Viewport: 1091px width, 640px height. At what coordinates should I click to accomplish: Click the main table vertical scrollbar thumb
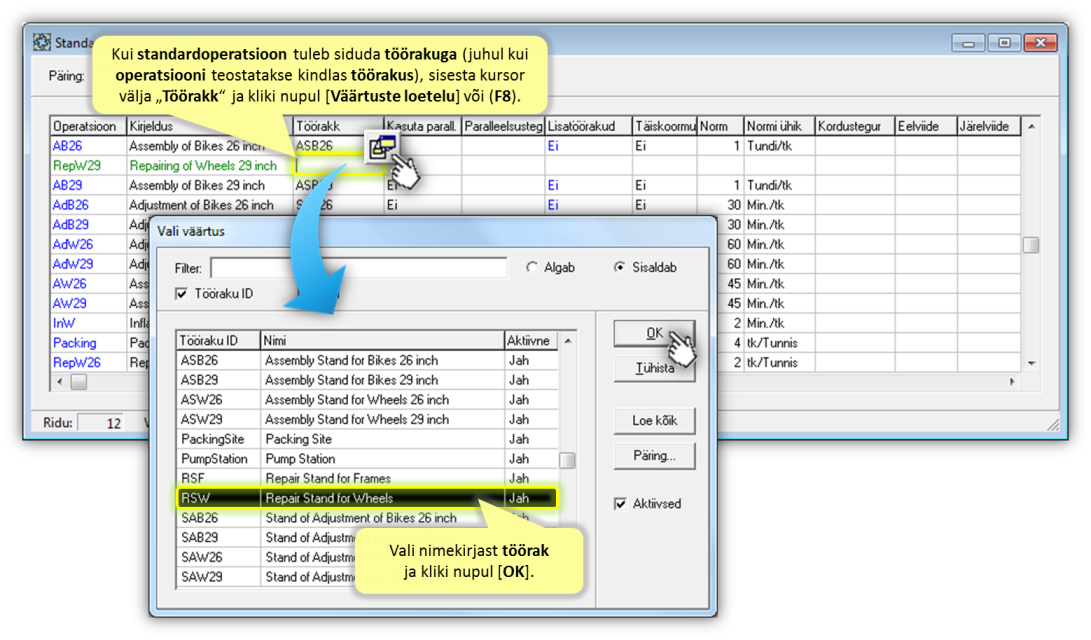[x=1031, y=245]
